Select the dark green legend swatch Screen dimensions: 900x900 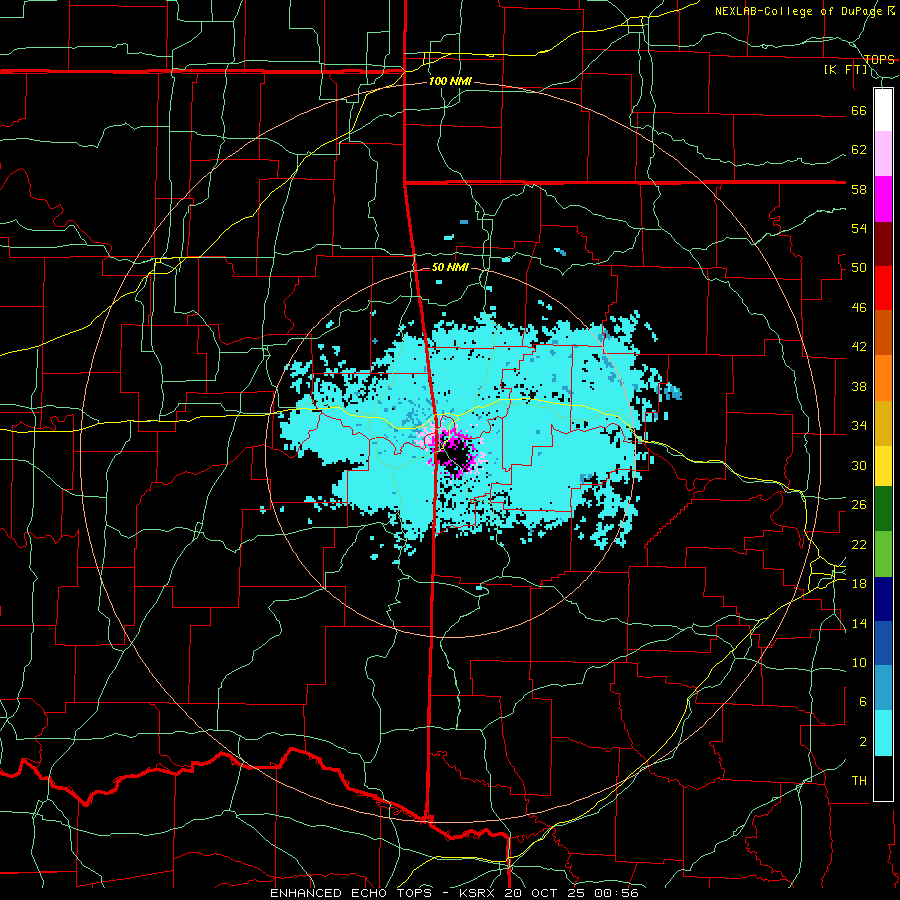pos(883,509)
